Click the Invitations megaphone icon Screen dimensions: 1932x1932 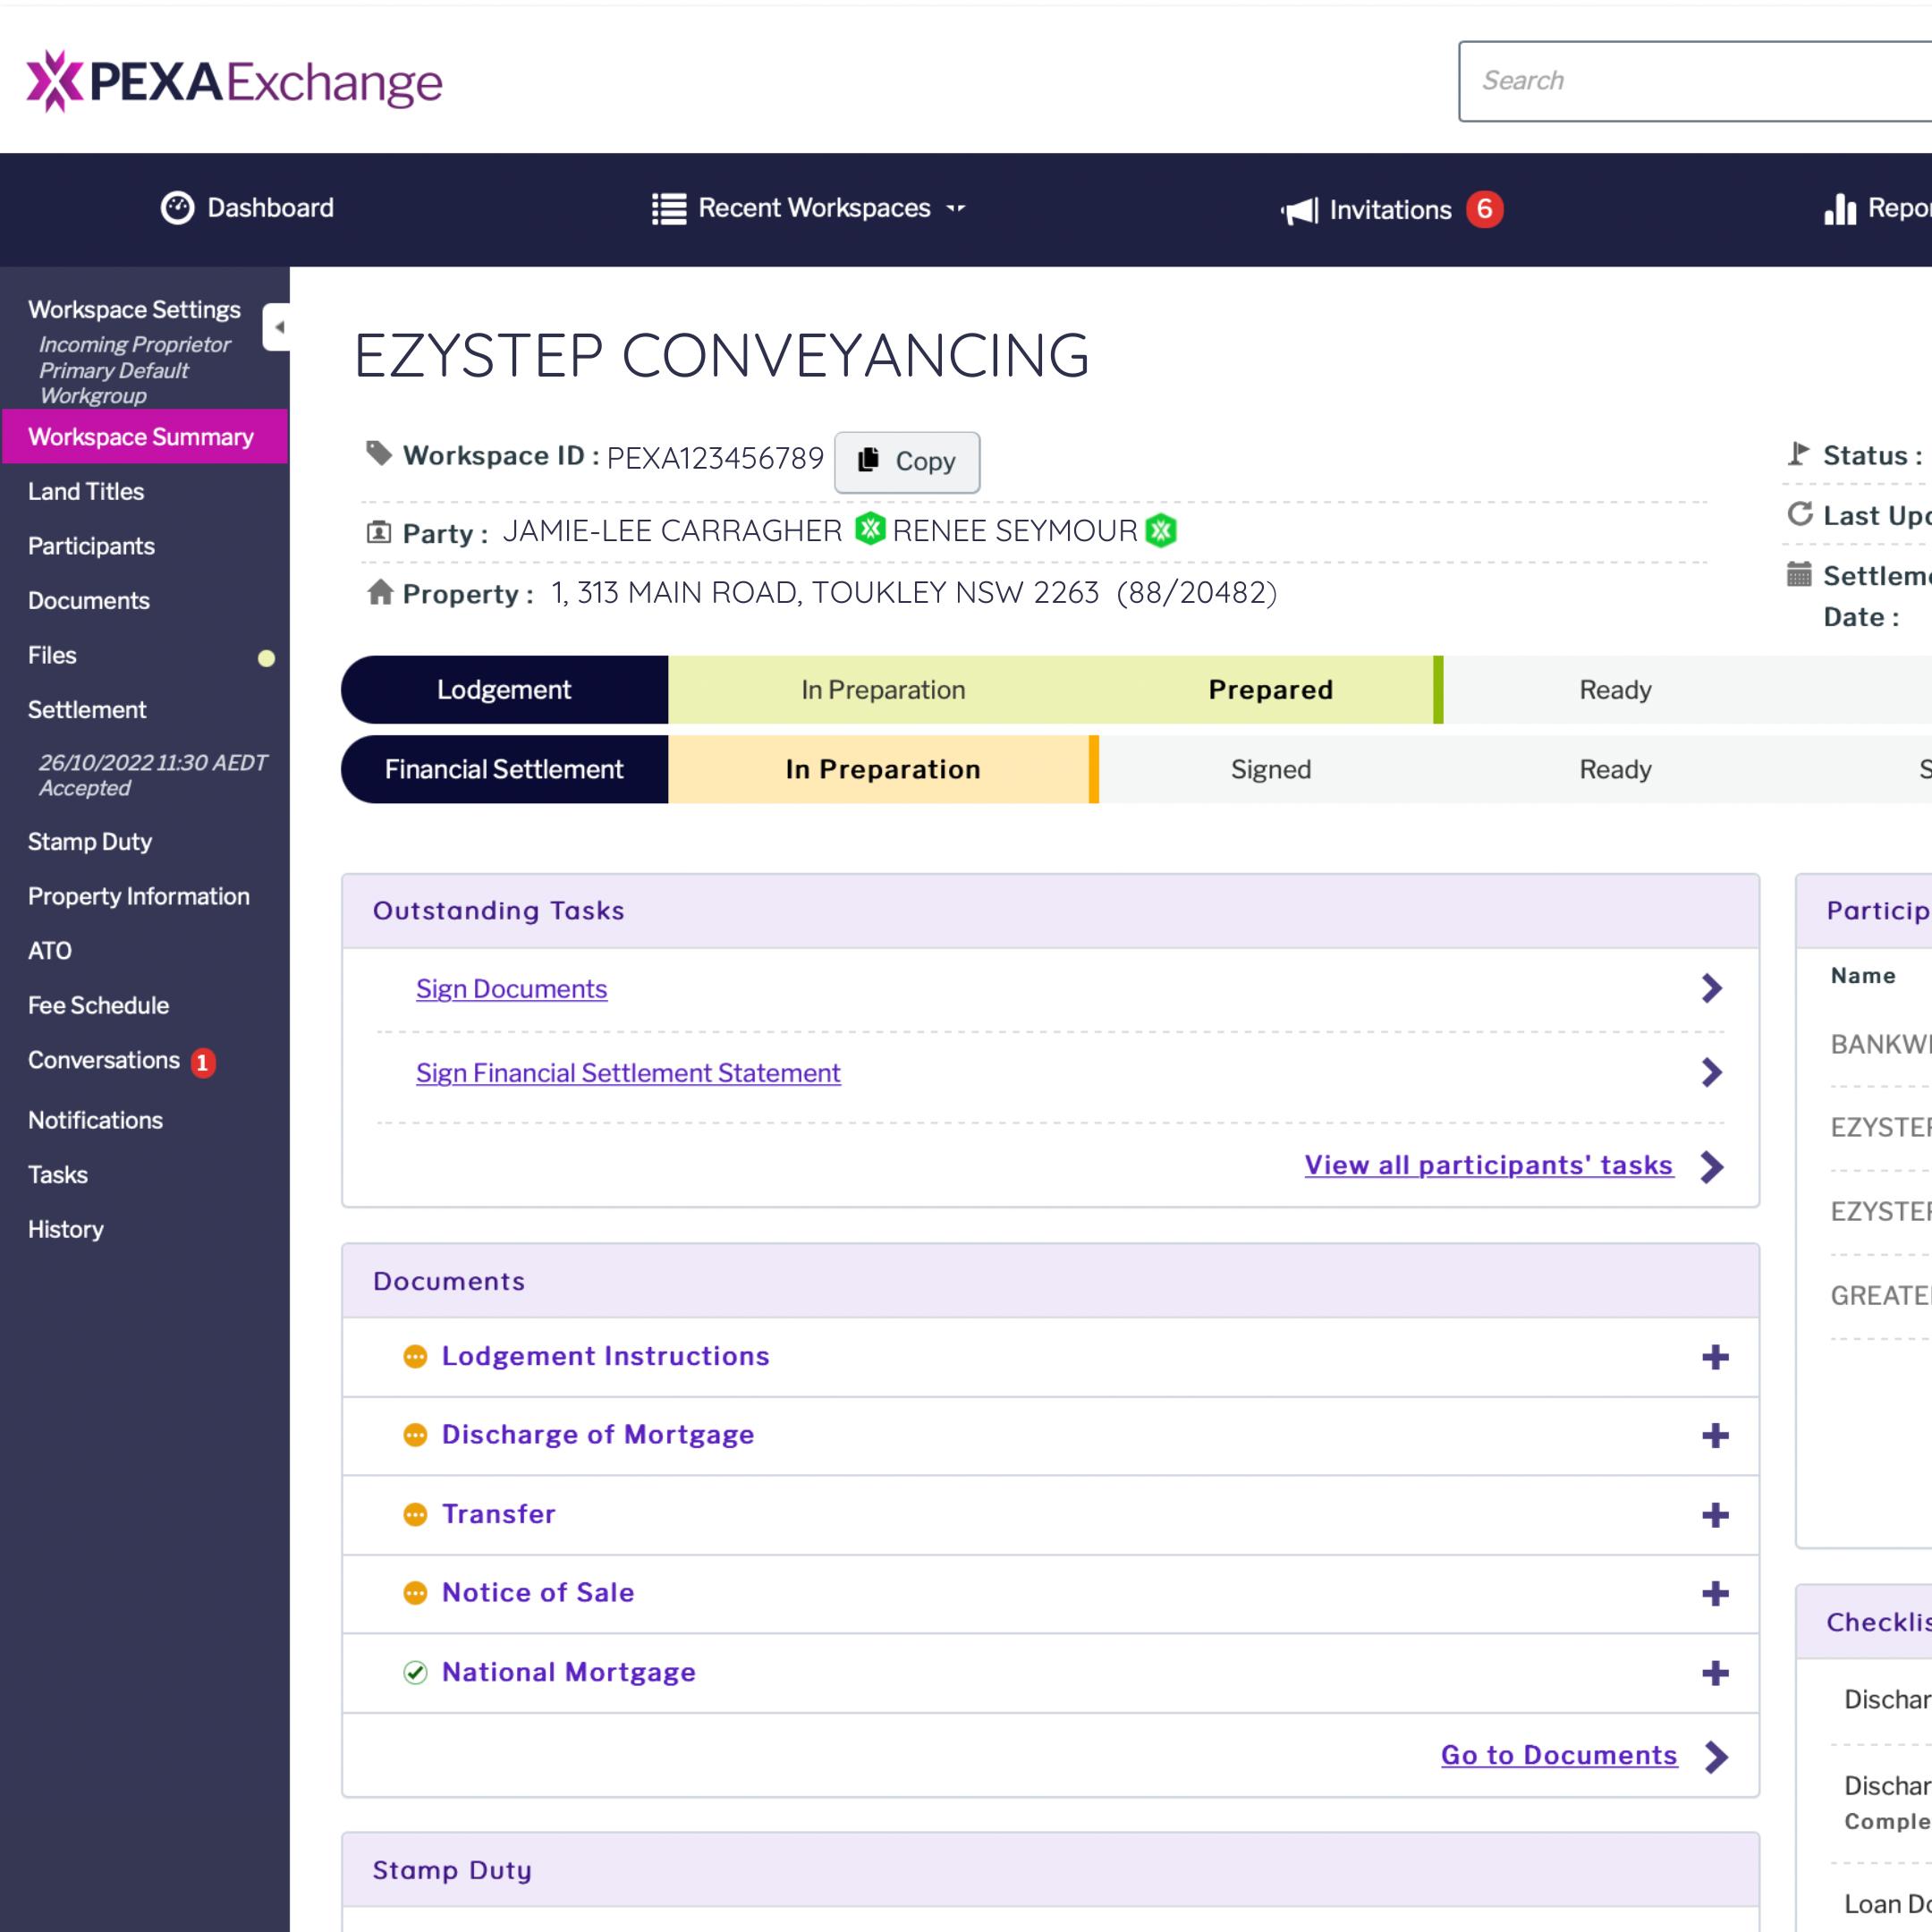[x=1299, y=210]
